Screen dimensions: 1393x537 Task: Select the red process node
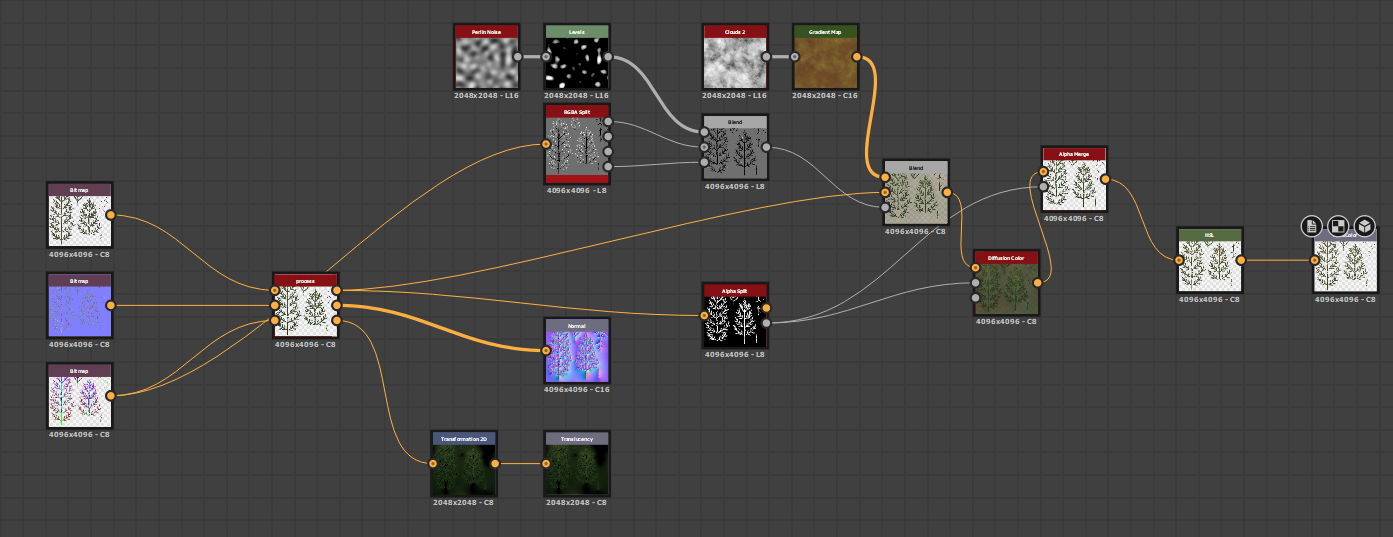tap(306, 305)
